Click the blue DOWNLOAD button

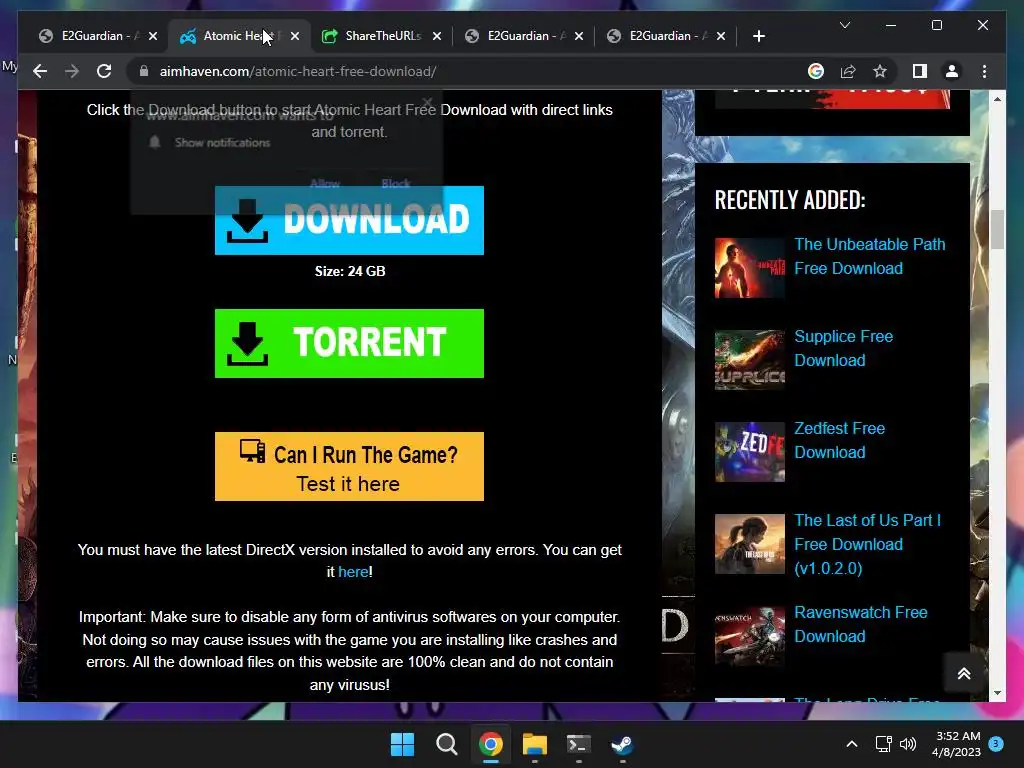349,220
